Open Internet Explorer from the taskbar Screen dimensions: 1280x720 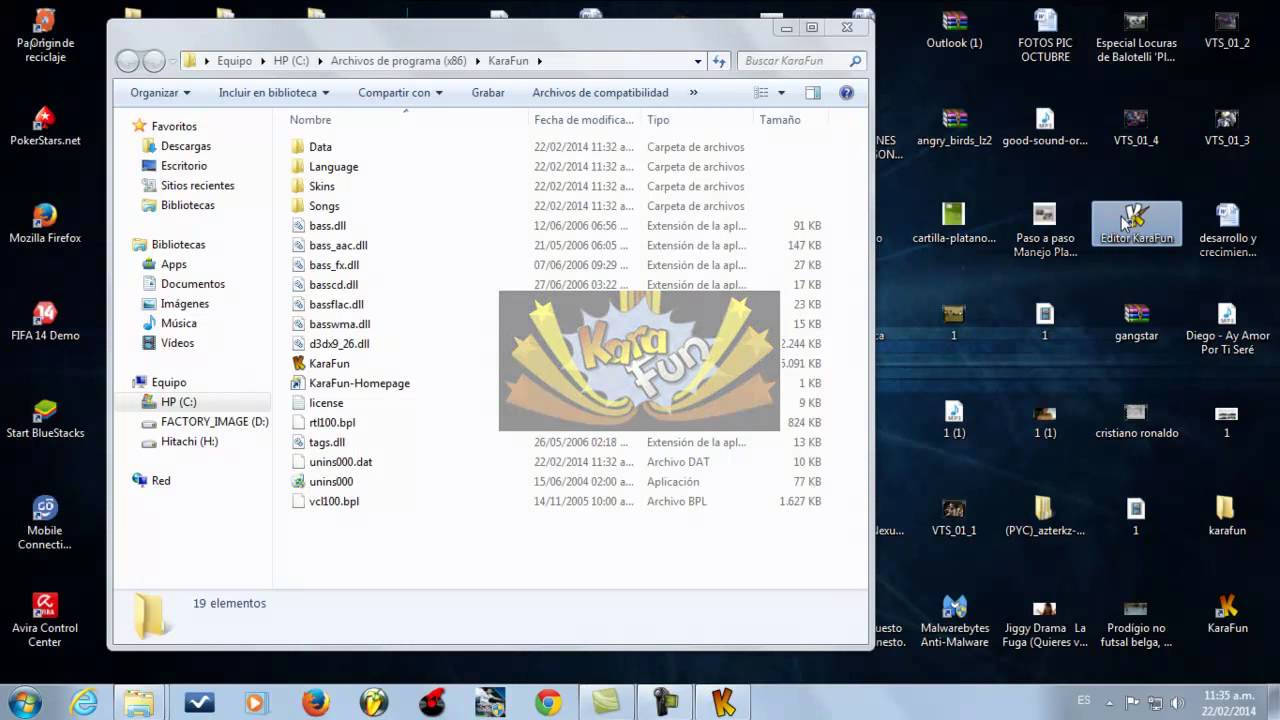(x=83, y=702)
